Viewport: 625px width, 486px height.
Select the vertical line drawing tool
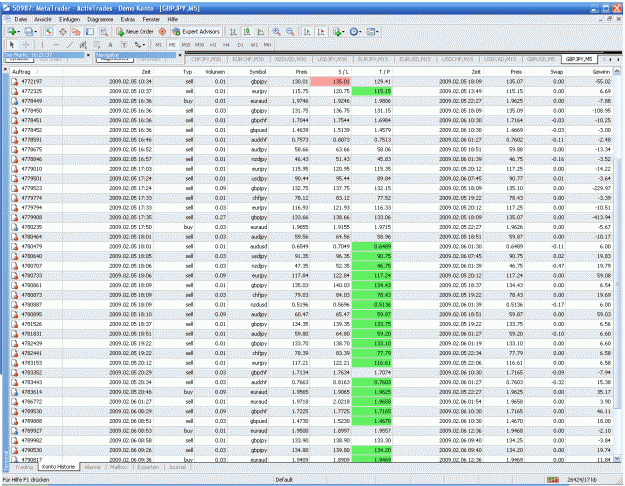[x=42, y=45]
